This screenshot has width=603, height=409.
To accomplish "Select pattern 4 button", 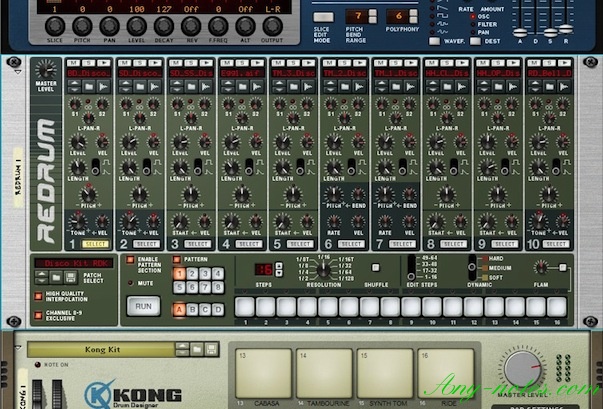I will (x=218, y=274).
